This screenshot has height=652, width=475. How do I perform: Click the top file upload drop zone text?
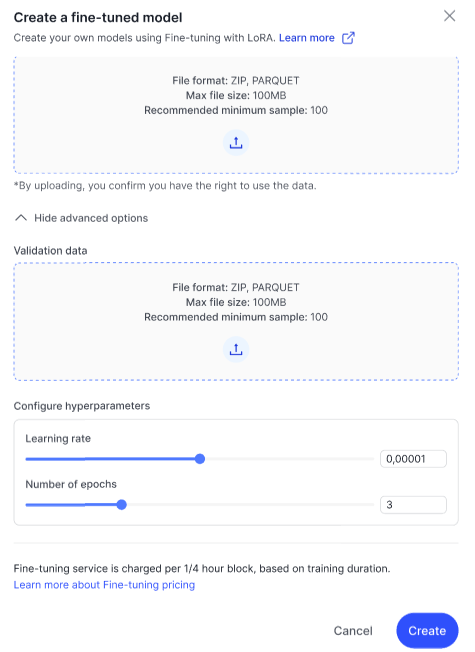click(x=236, y=96)
